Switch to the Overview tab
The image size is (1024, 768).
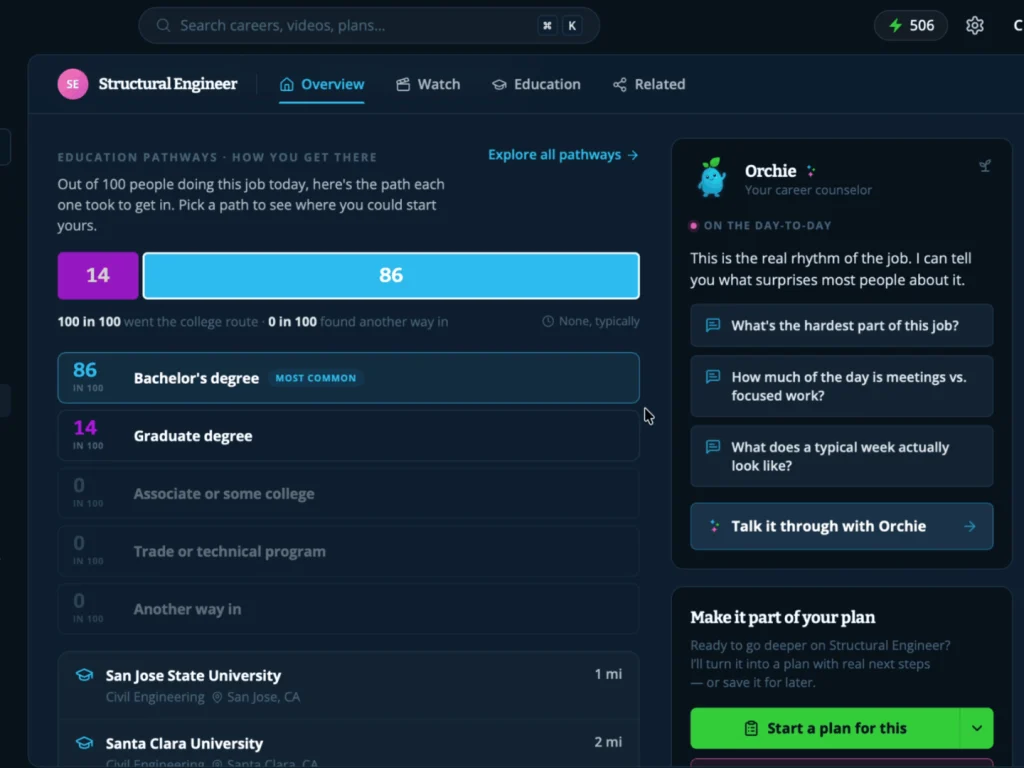click(322, 84)
